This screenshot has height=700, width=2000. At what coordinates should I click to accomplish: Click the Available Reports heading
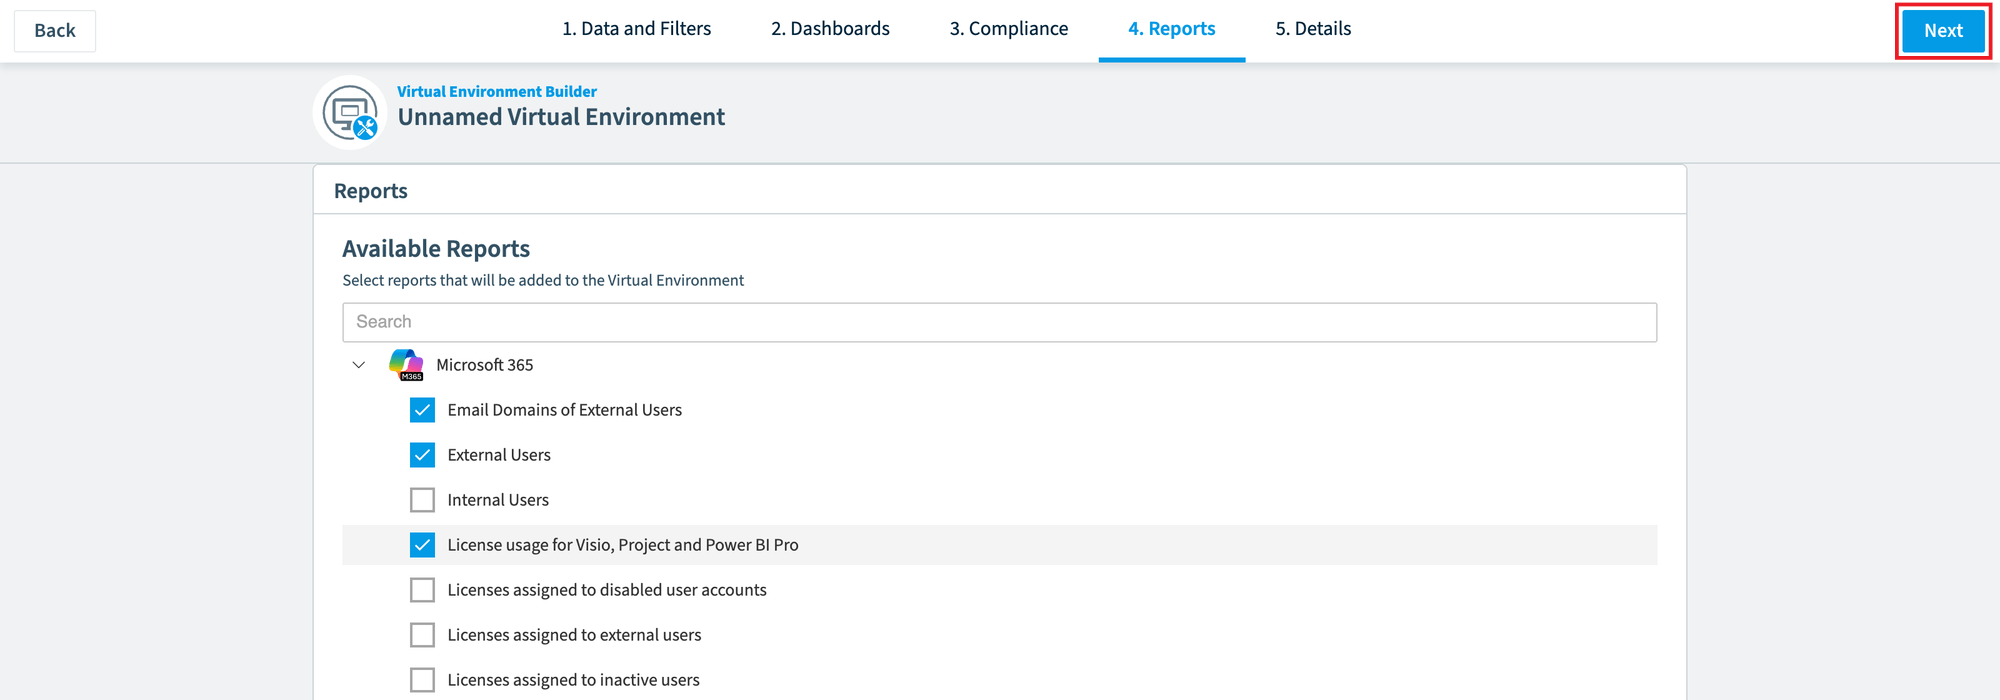[436, 249]
